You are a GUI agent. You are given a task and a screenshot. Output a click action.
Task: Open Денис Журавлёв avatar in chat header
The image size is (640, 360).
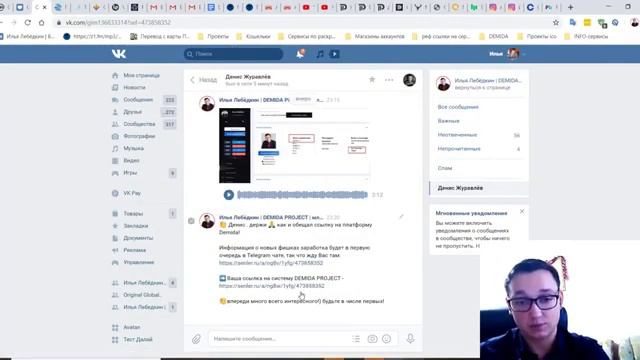click(409, 80)
